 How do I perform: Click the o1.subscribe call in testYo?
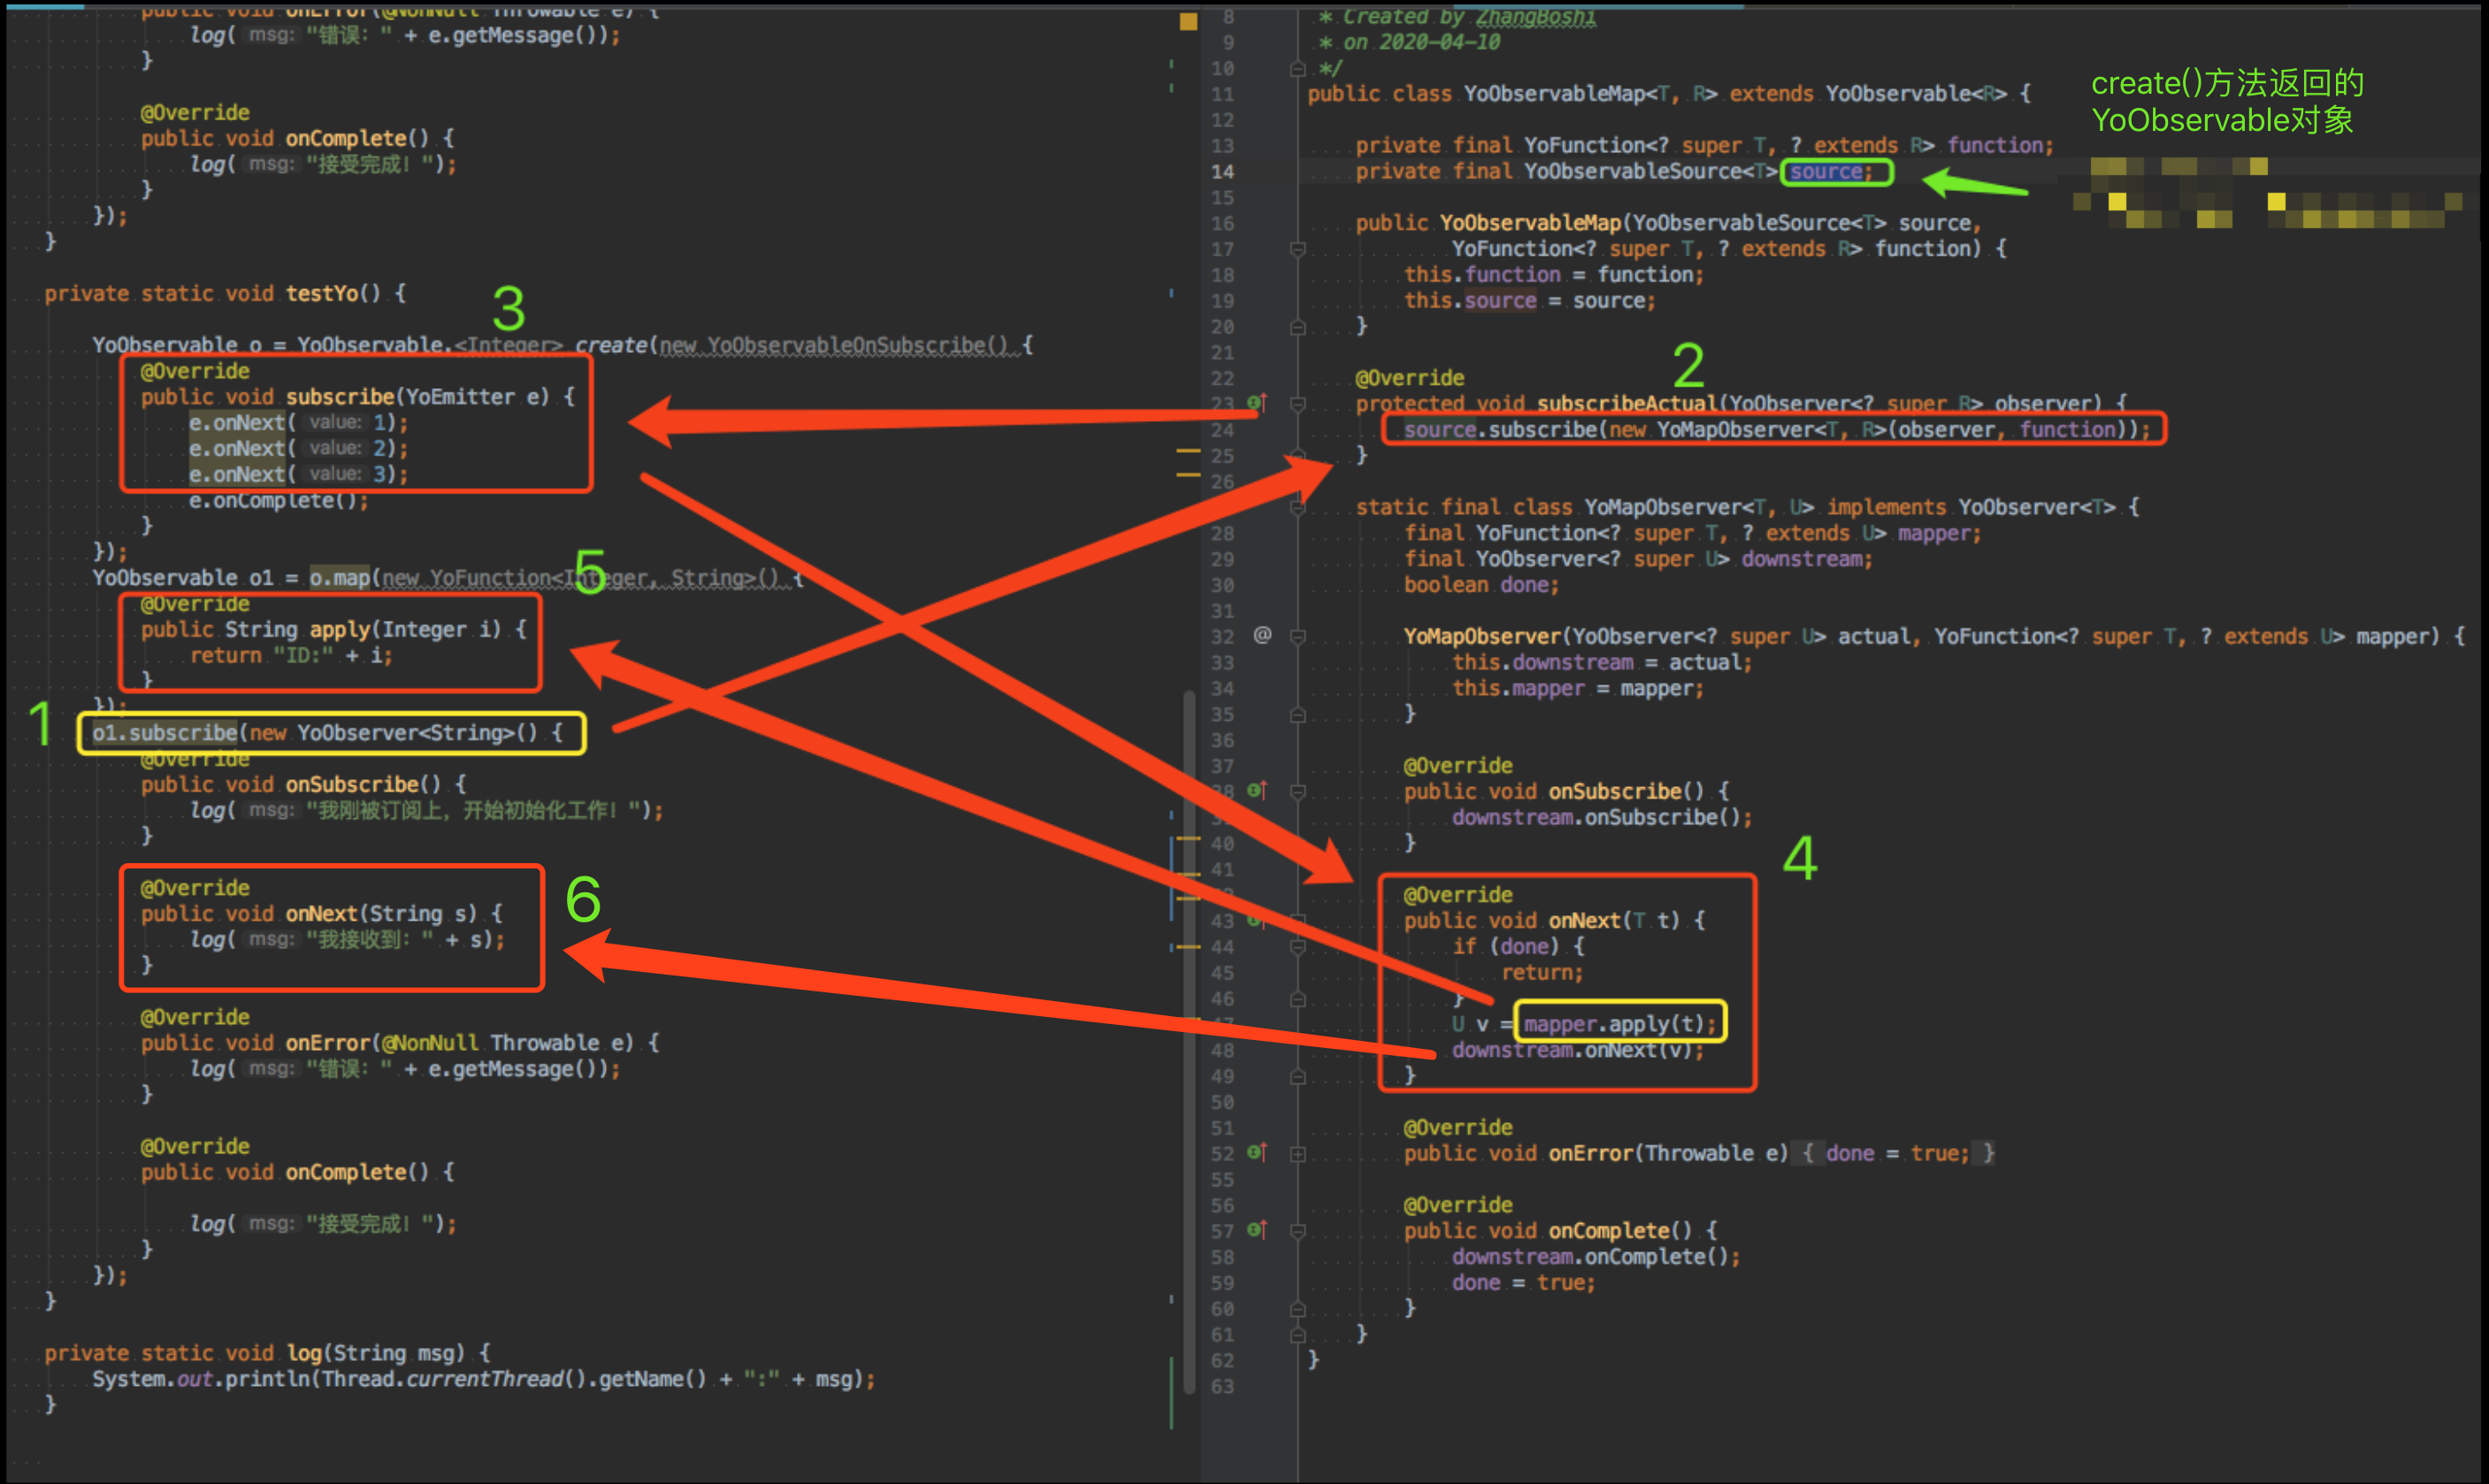point(164,733)
